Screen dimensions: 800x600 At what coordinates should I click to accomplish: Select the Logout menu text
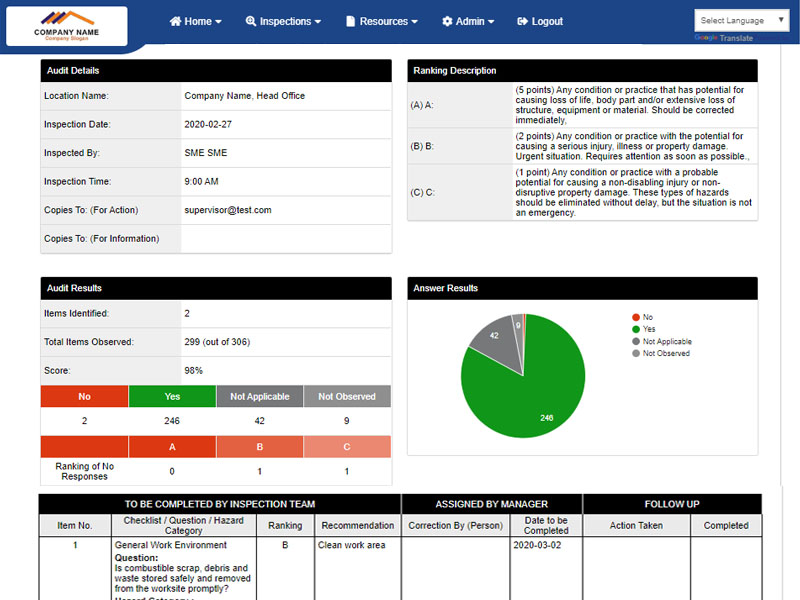pyautogui.click(x=547, y=21)
